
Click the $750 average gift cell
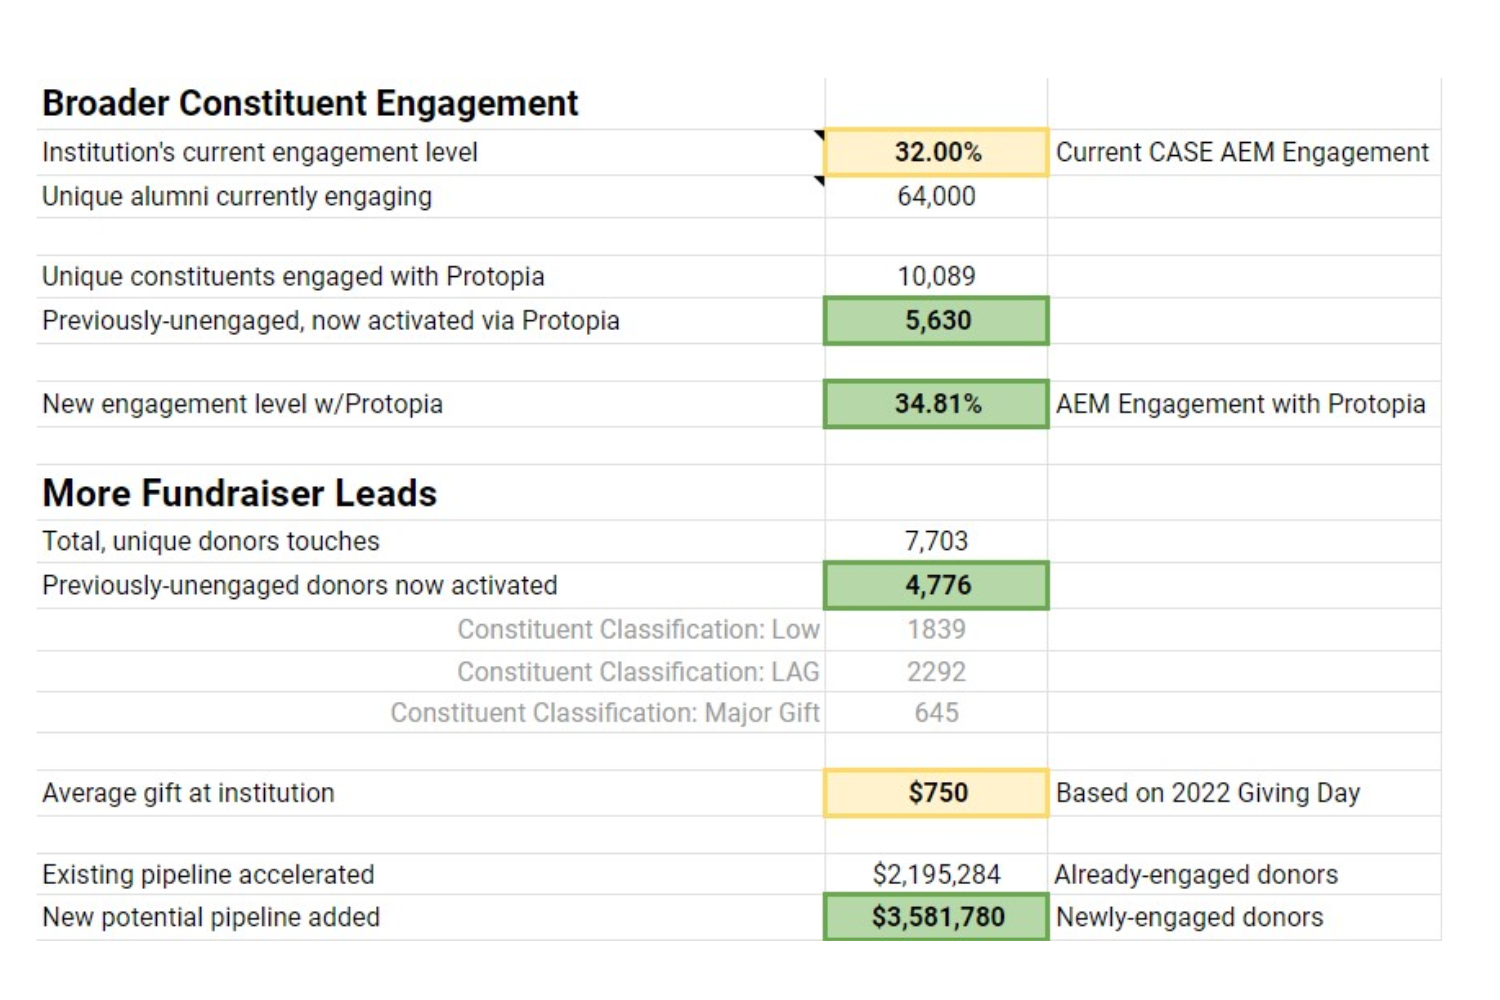[x=937, y=793]
